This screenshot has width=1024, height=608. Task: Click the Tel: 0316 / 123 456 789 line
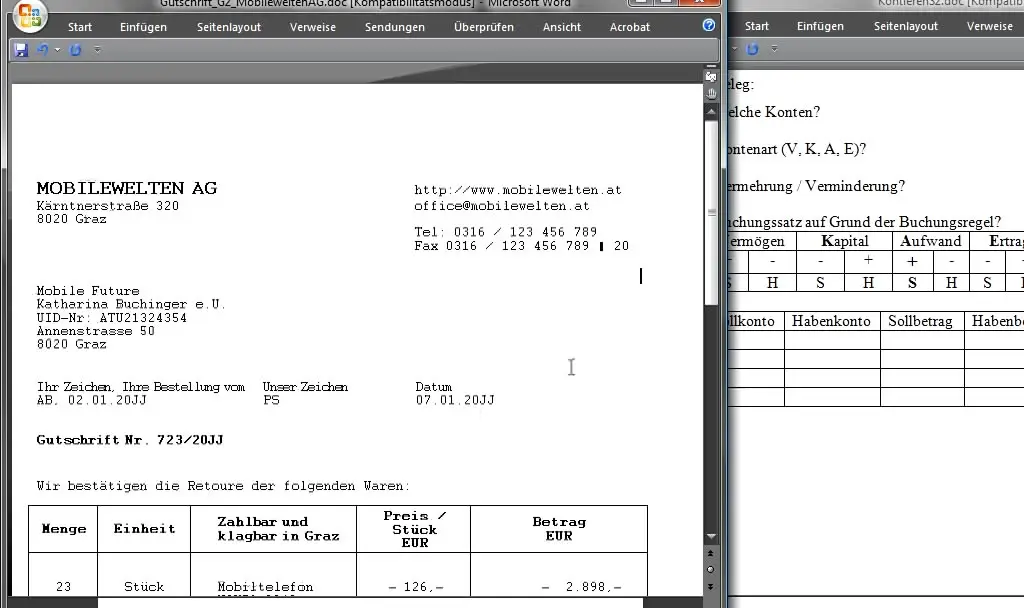tap(505, 232)
